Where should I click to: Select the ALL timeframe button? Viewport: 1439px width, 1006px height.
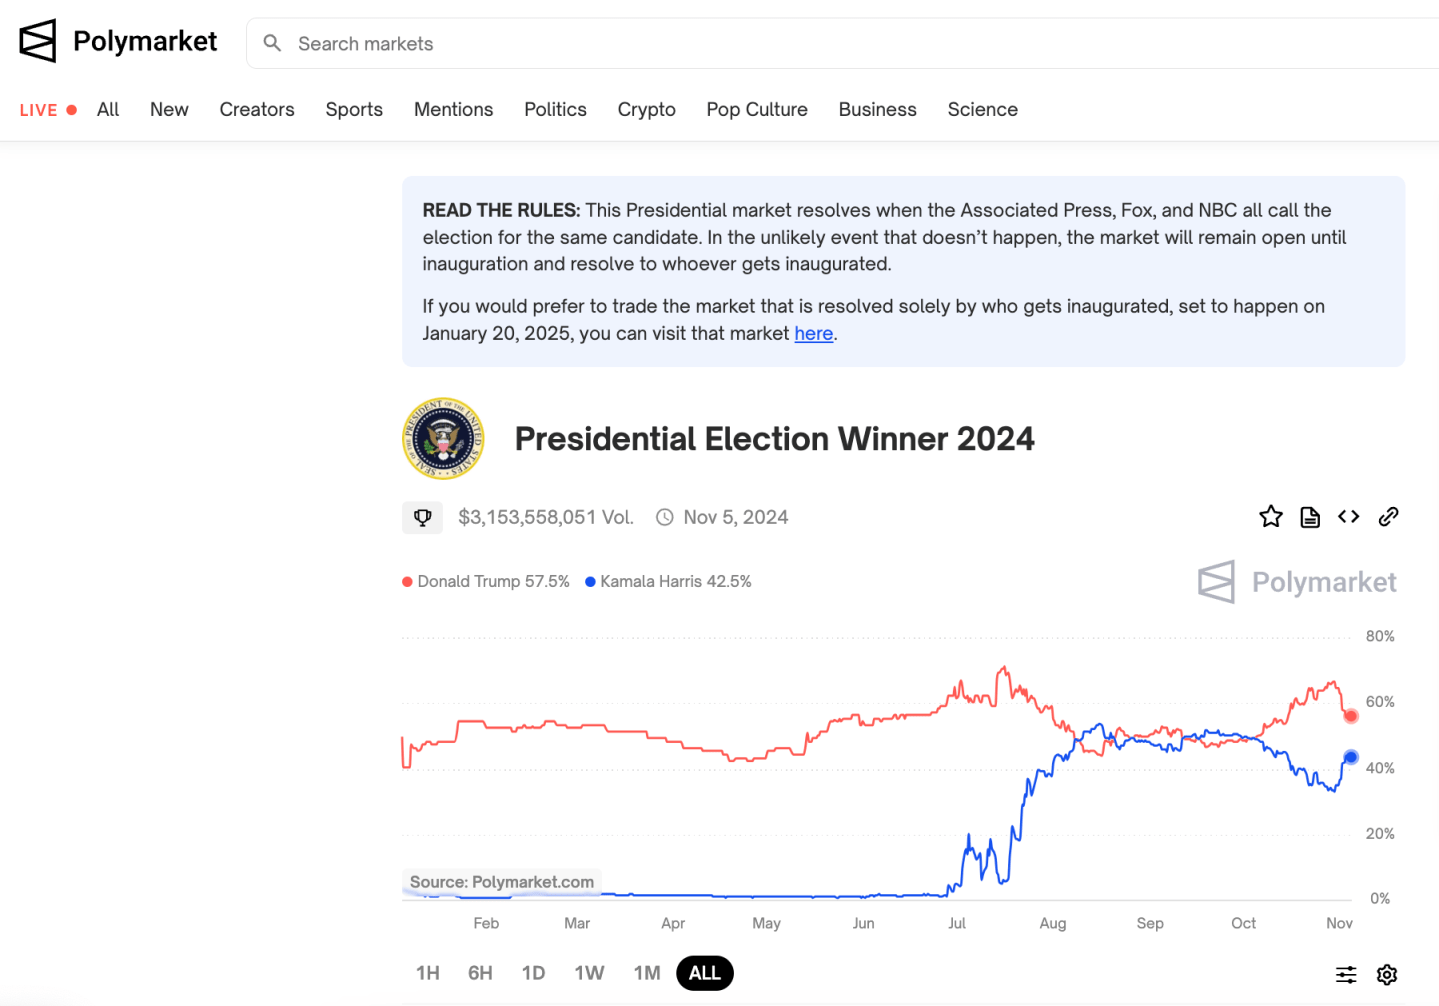pyautogui.click(x=705, y=973)
